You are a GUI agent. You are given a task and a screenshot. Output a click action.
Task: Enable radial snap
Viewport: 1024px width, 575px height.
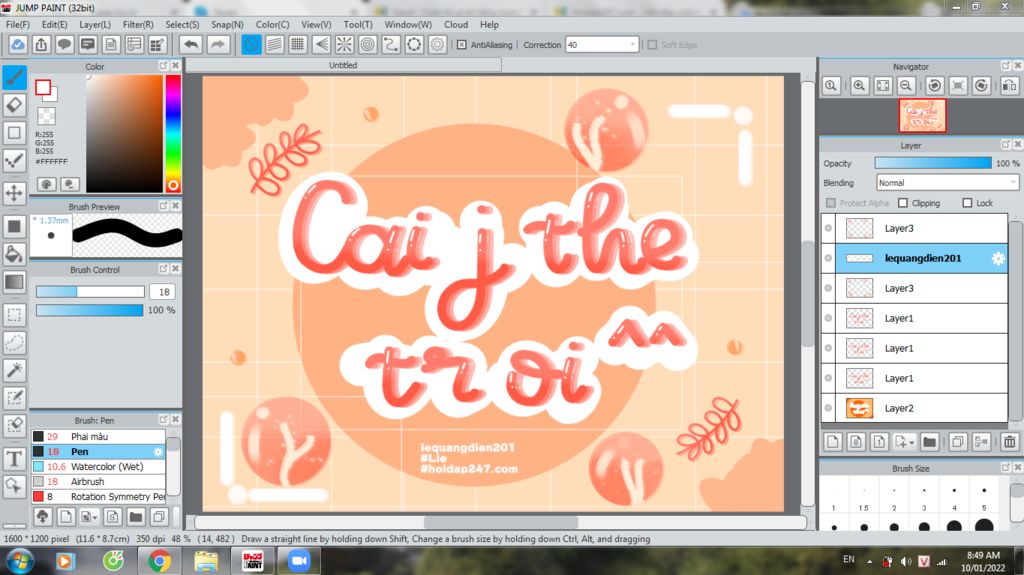[344, 44]
